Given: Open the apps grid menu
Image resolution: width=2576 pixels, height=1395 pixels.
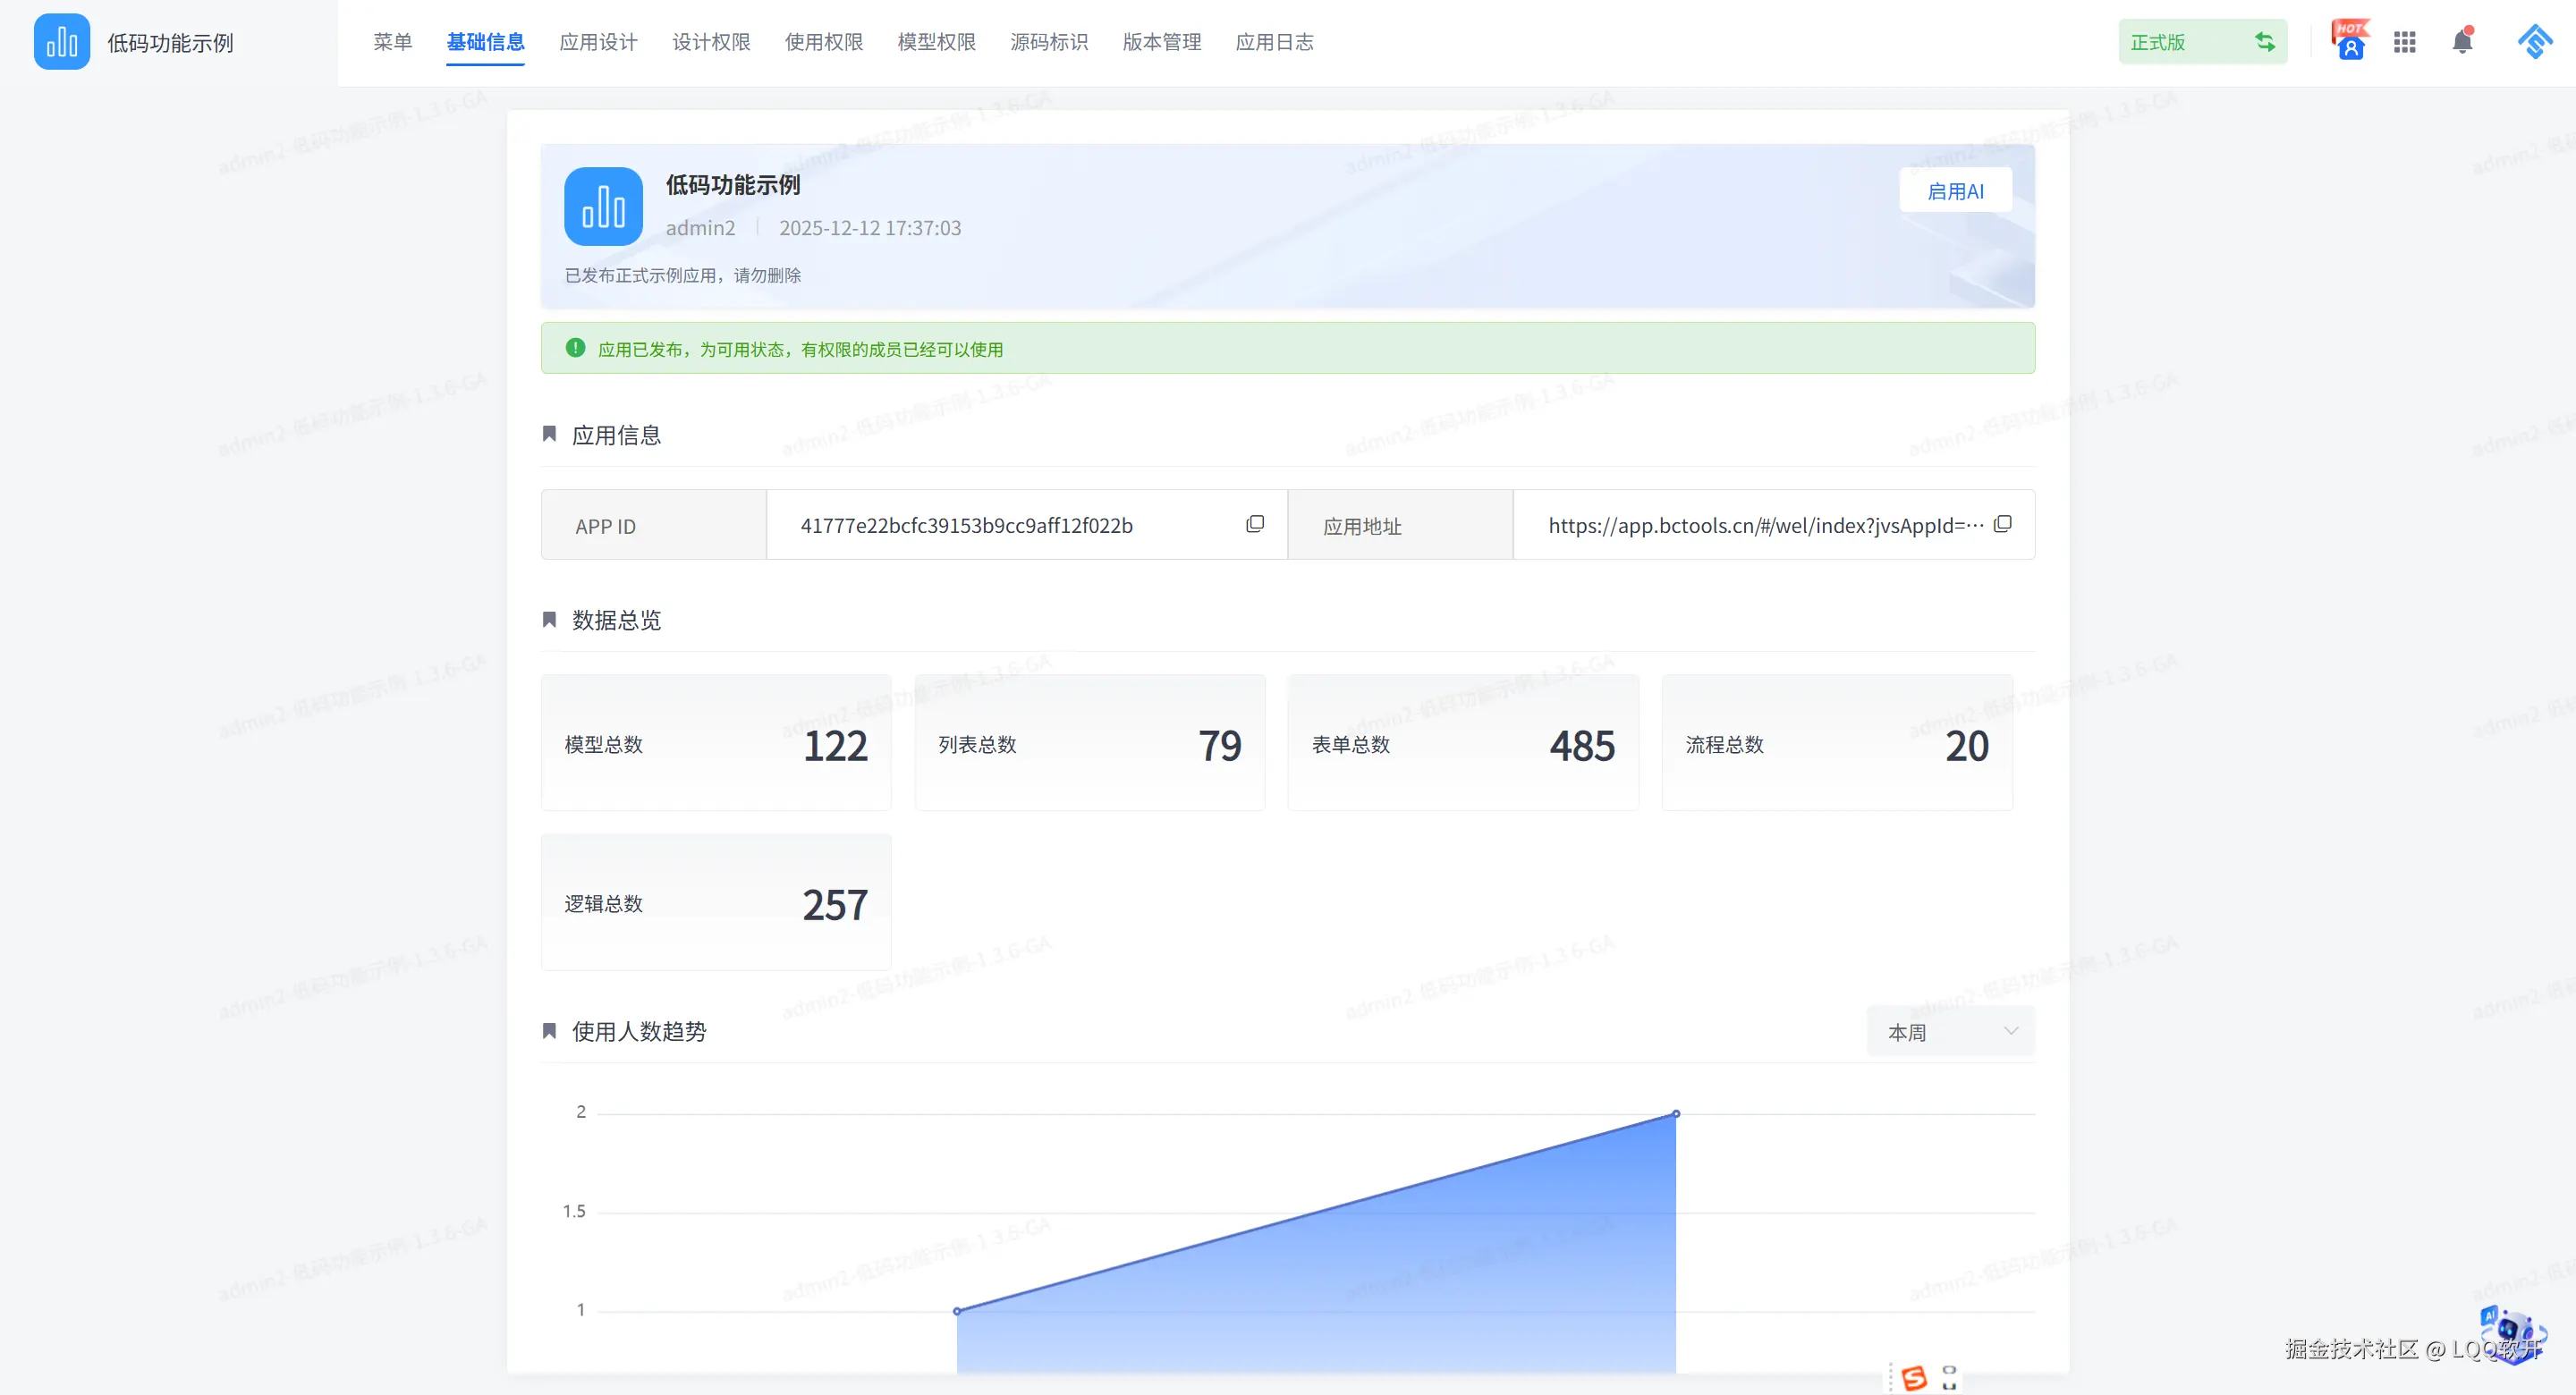Looking at the screenshot, I should coord(2405,42).
